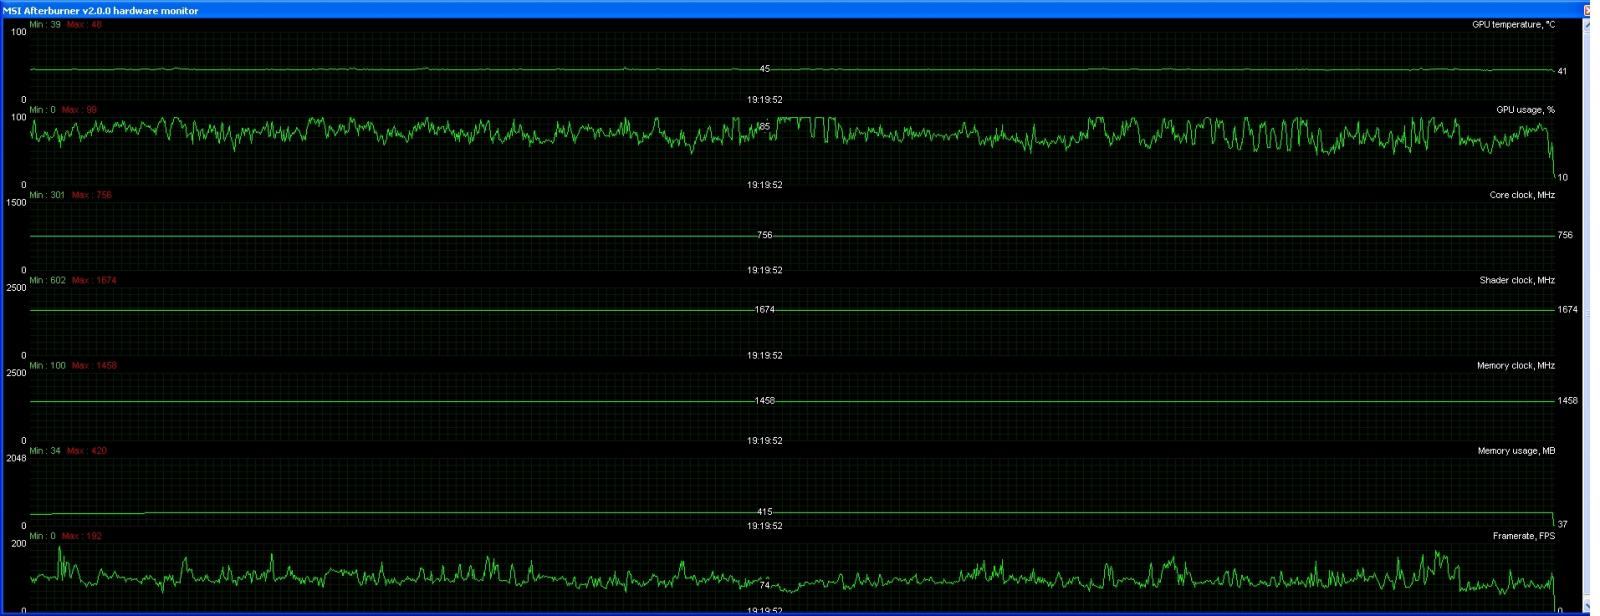Image resolution: width=1600 pixels, height=616 pixels.
Task: Click the 'Max : 48' temperature reading
Action: [x=84, y=24]
